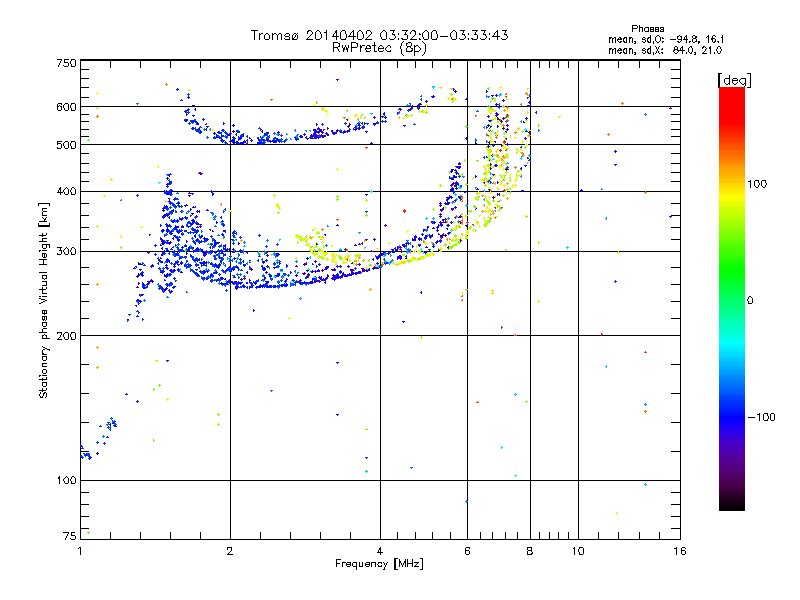Screen dimensions: 800x600
Task: Click the y-axis tick label "300"
Action: (66, 252)
